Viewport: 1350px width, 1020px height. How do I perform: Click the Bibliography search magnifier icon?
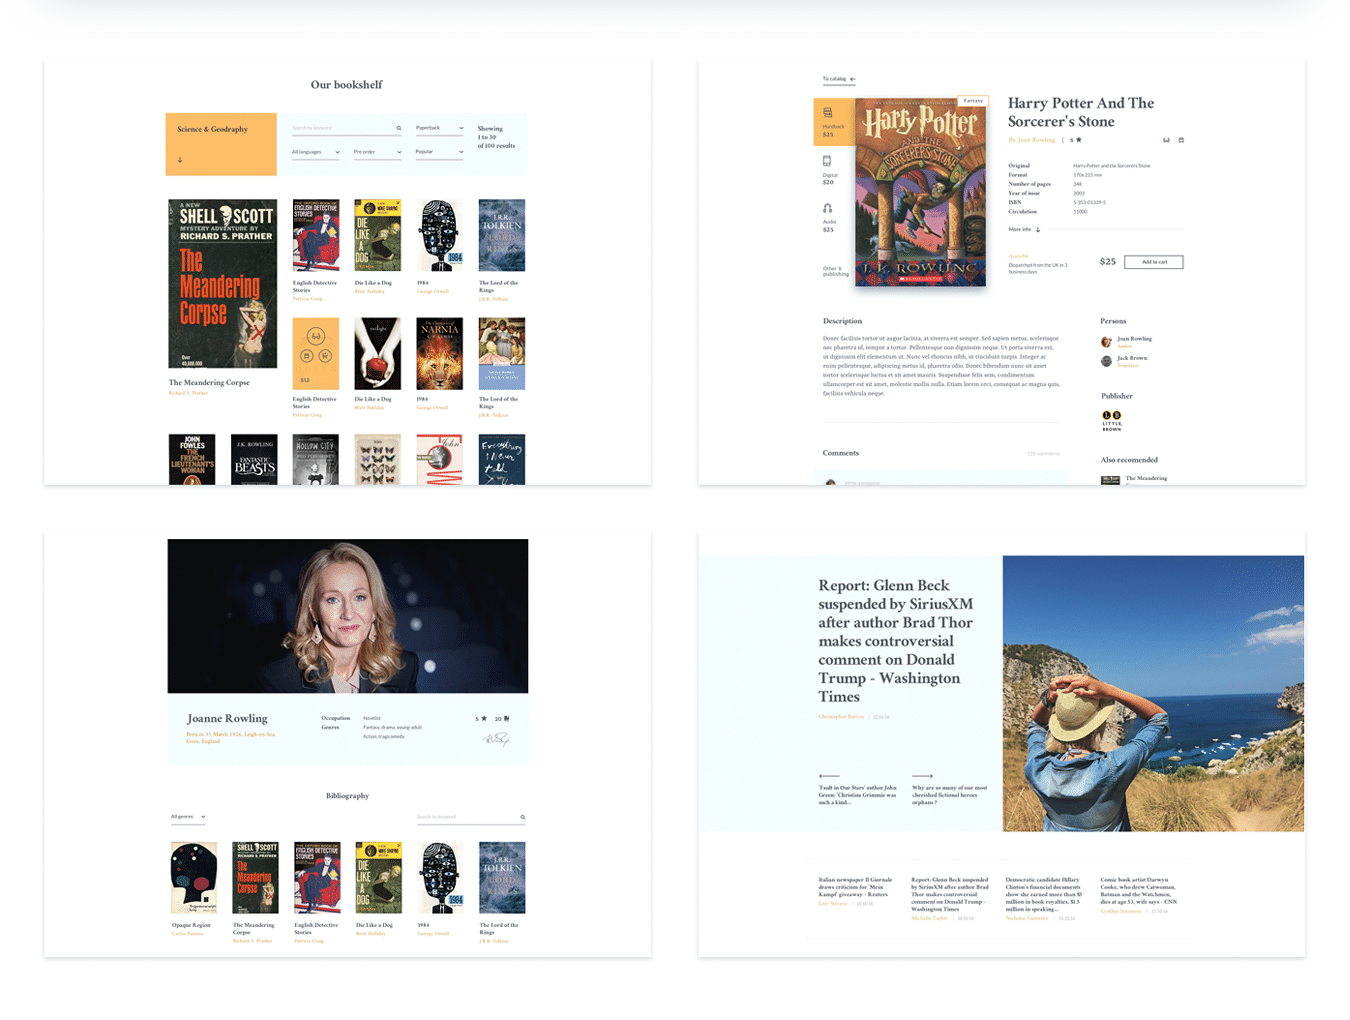[x=522, y=817]
